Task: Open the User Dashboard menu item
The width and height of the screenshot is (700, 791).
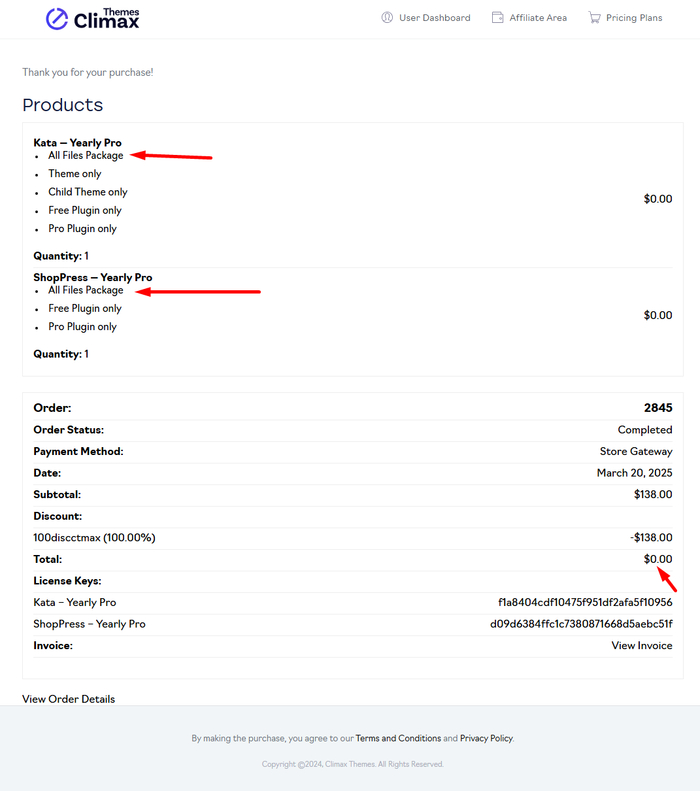Action: tap(434, 18)
